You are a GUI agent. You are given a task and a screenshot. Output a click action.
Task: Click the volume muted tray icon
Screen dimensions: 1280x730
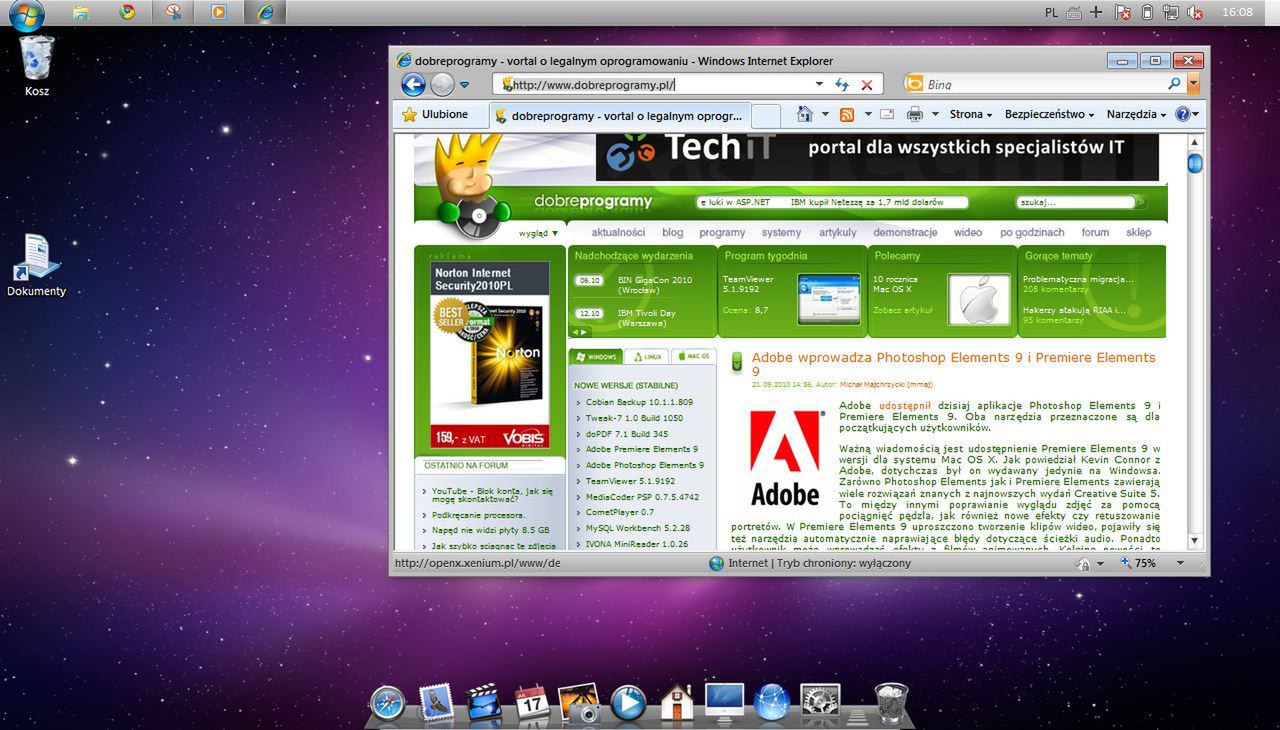(1195, 12)
